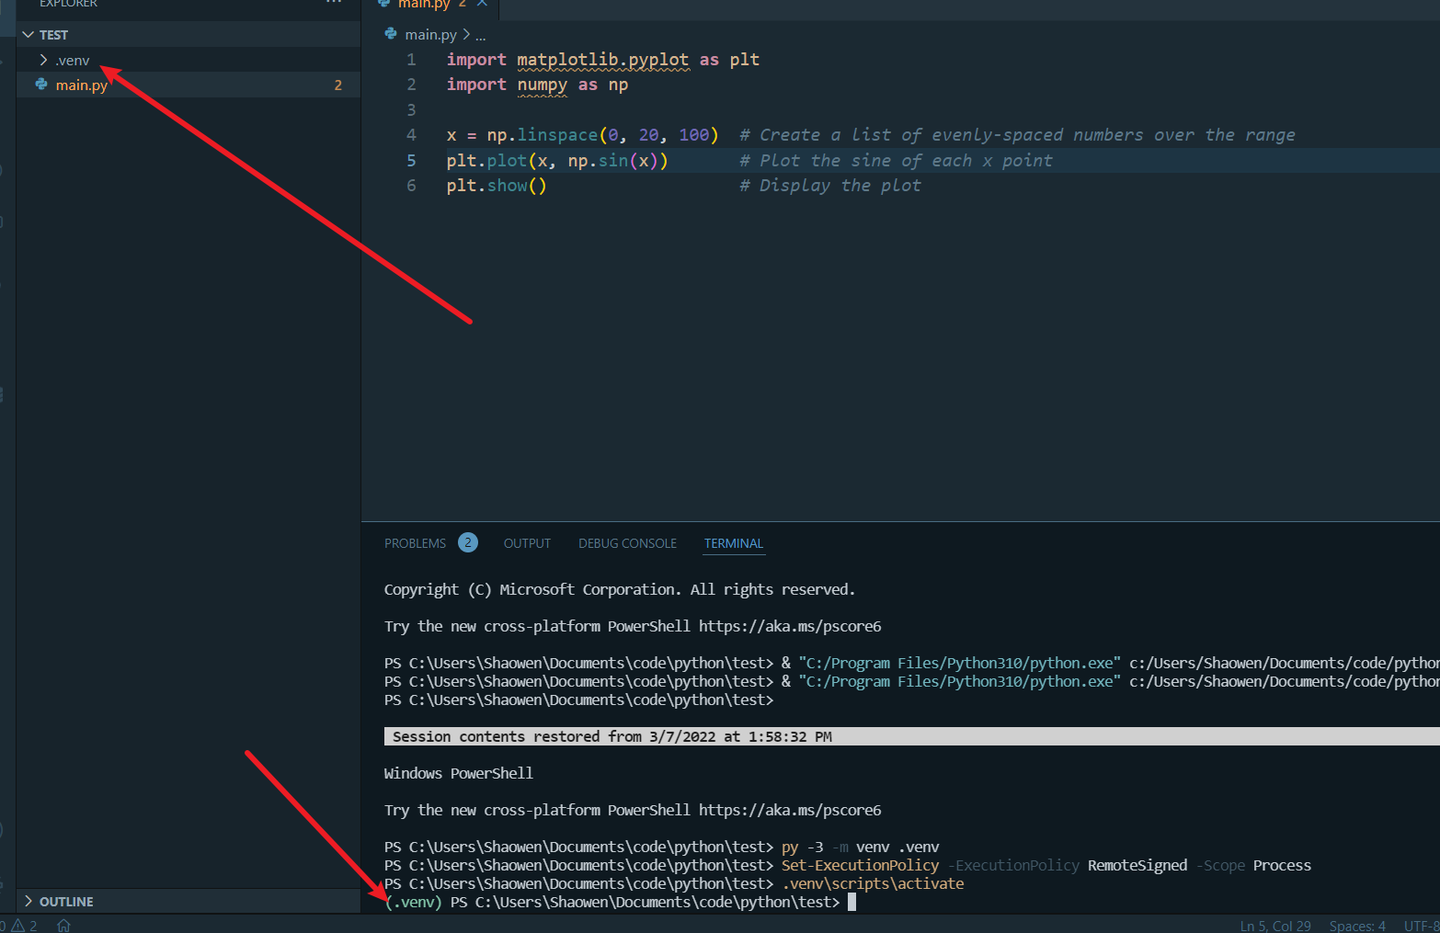The height and width of the screenshot is (933, 1440).
Task: Click the Python icon on the main.py tab
Action: (385, 3)
